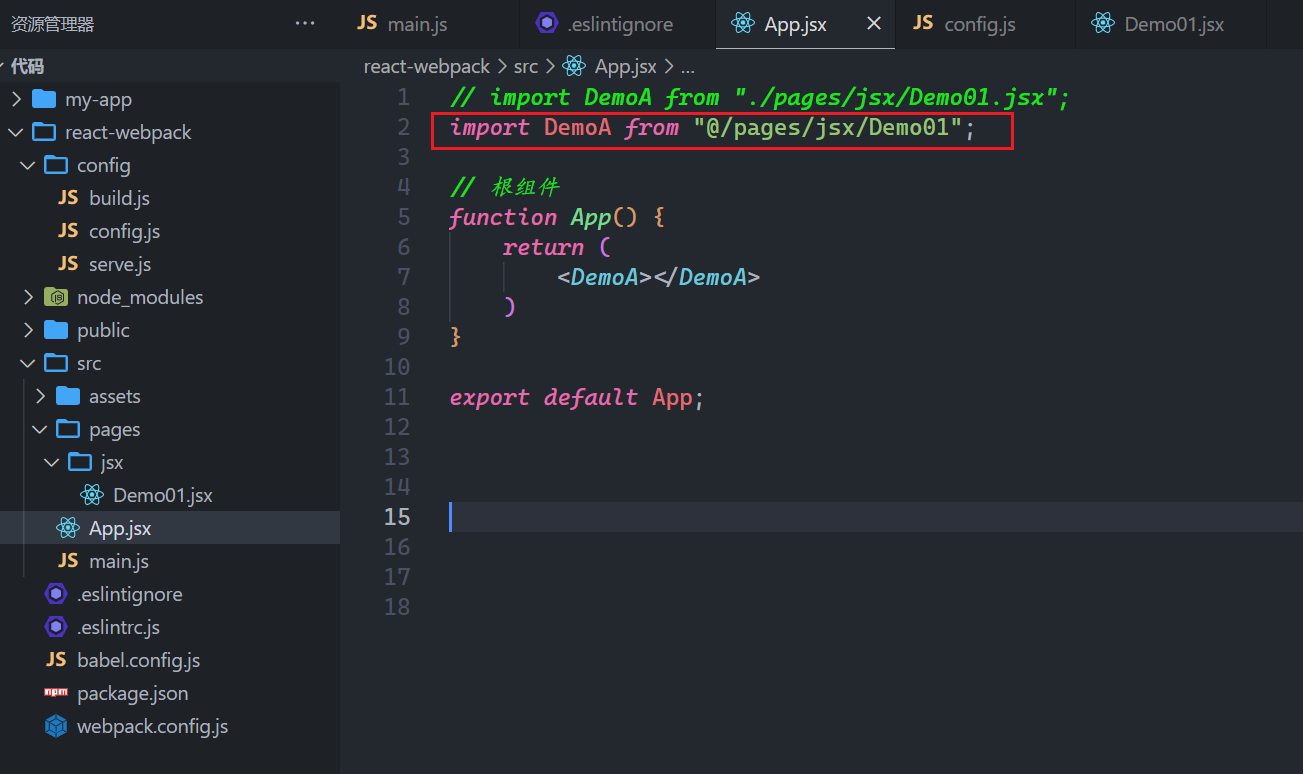Image resolution: width=1303 pixels, height=774 pixels.
Task: Open main.js in the file tree
Action: [x=119, y=561]
